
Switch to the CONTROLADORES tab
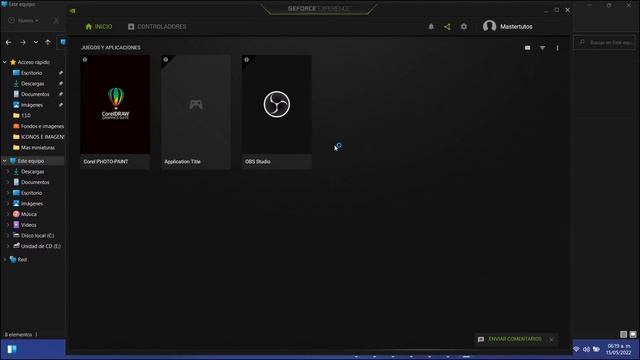click(157, 27)
